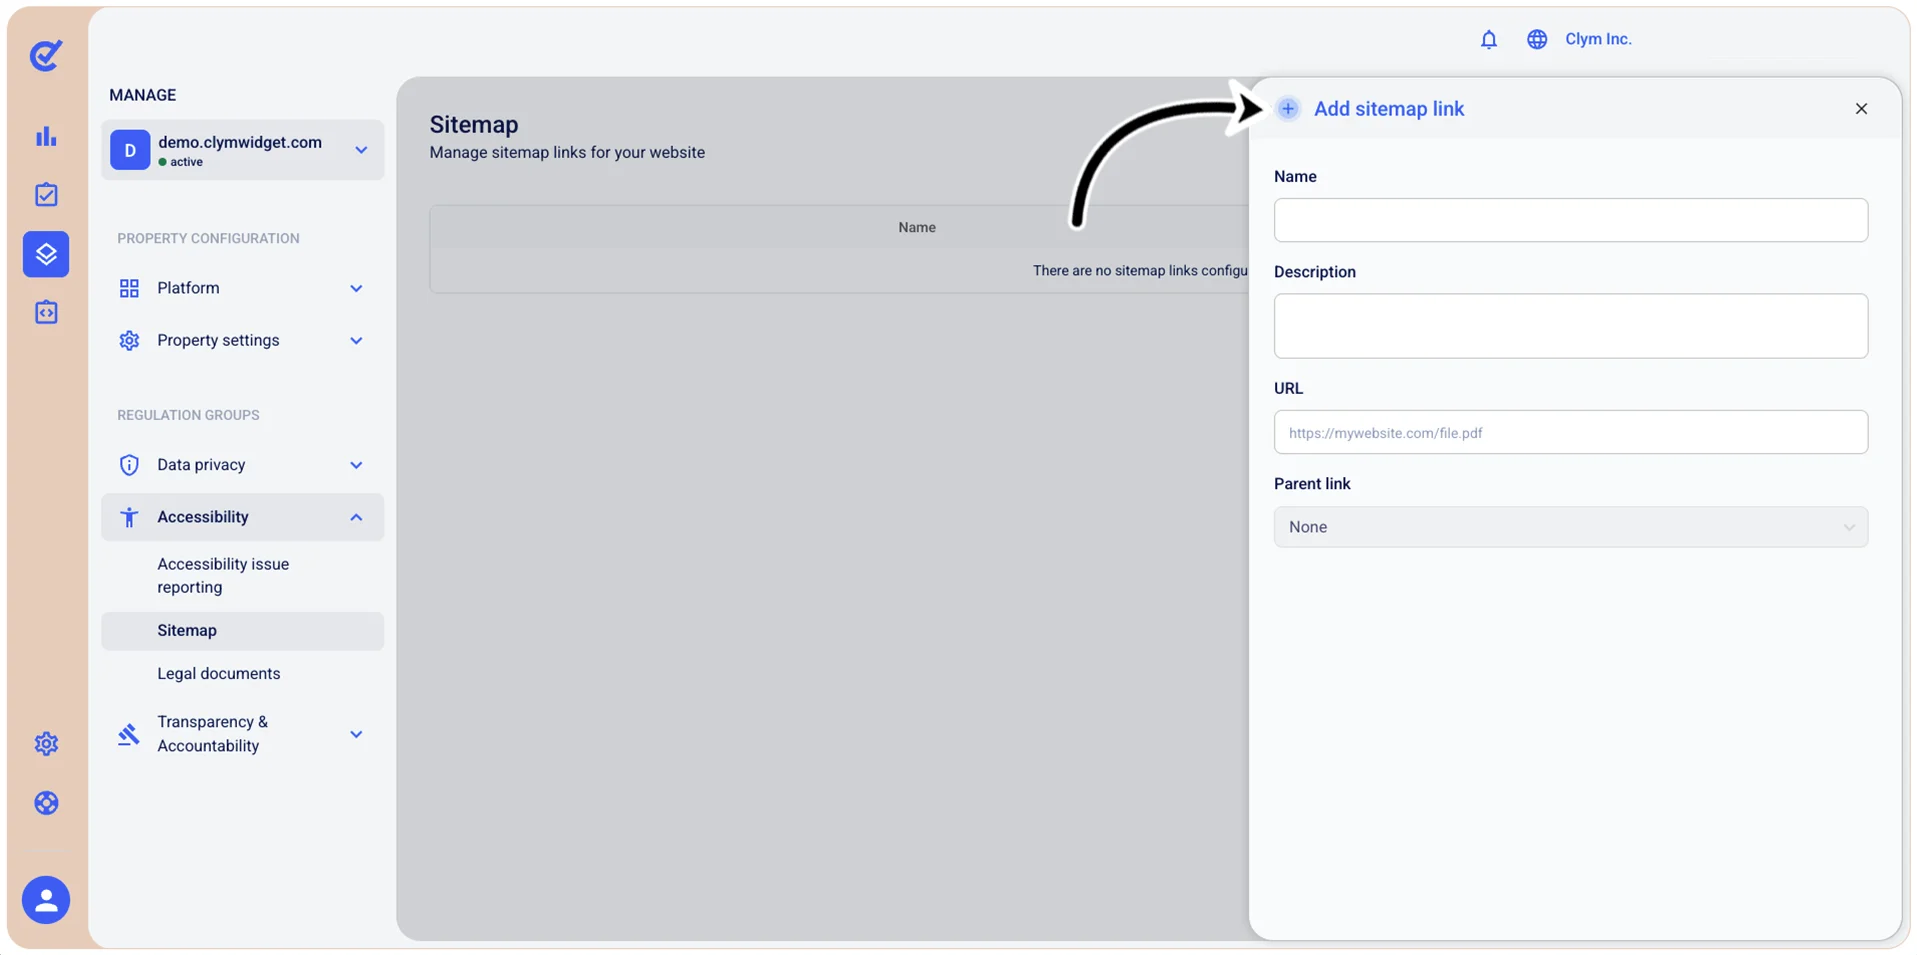Click the Name column header
This screenshot has height=955, width=1917.
tap(916, 227)
